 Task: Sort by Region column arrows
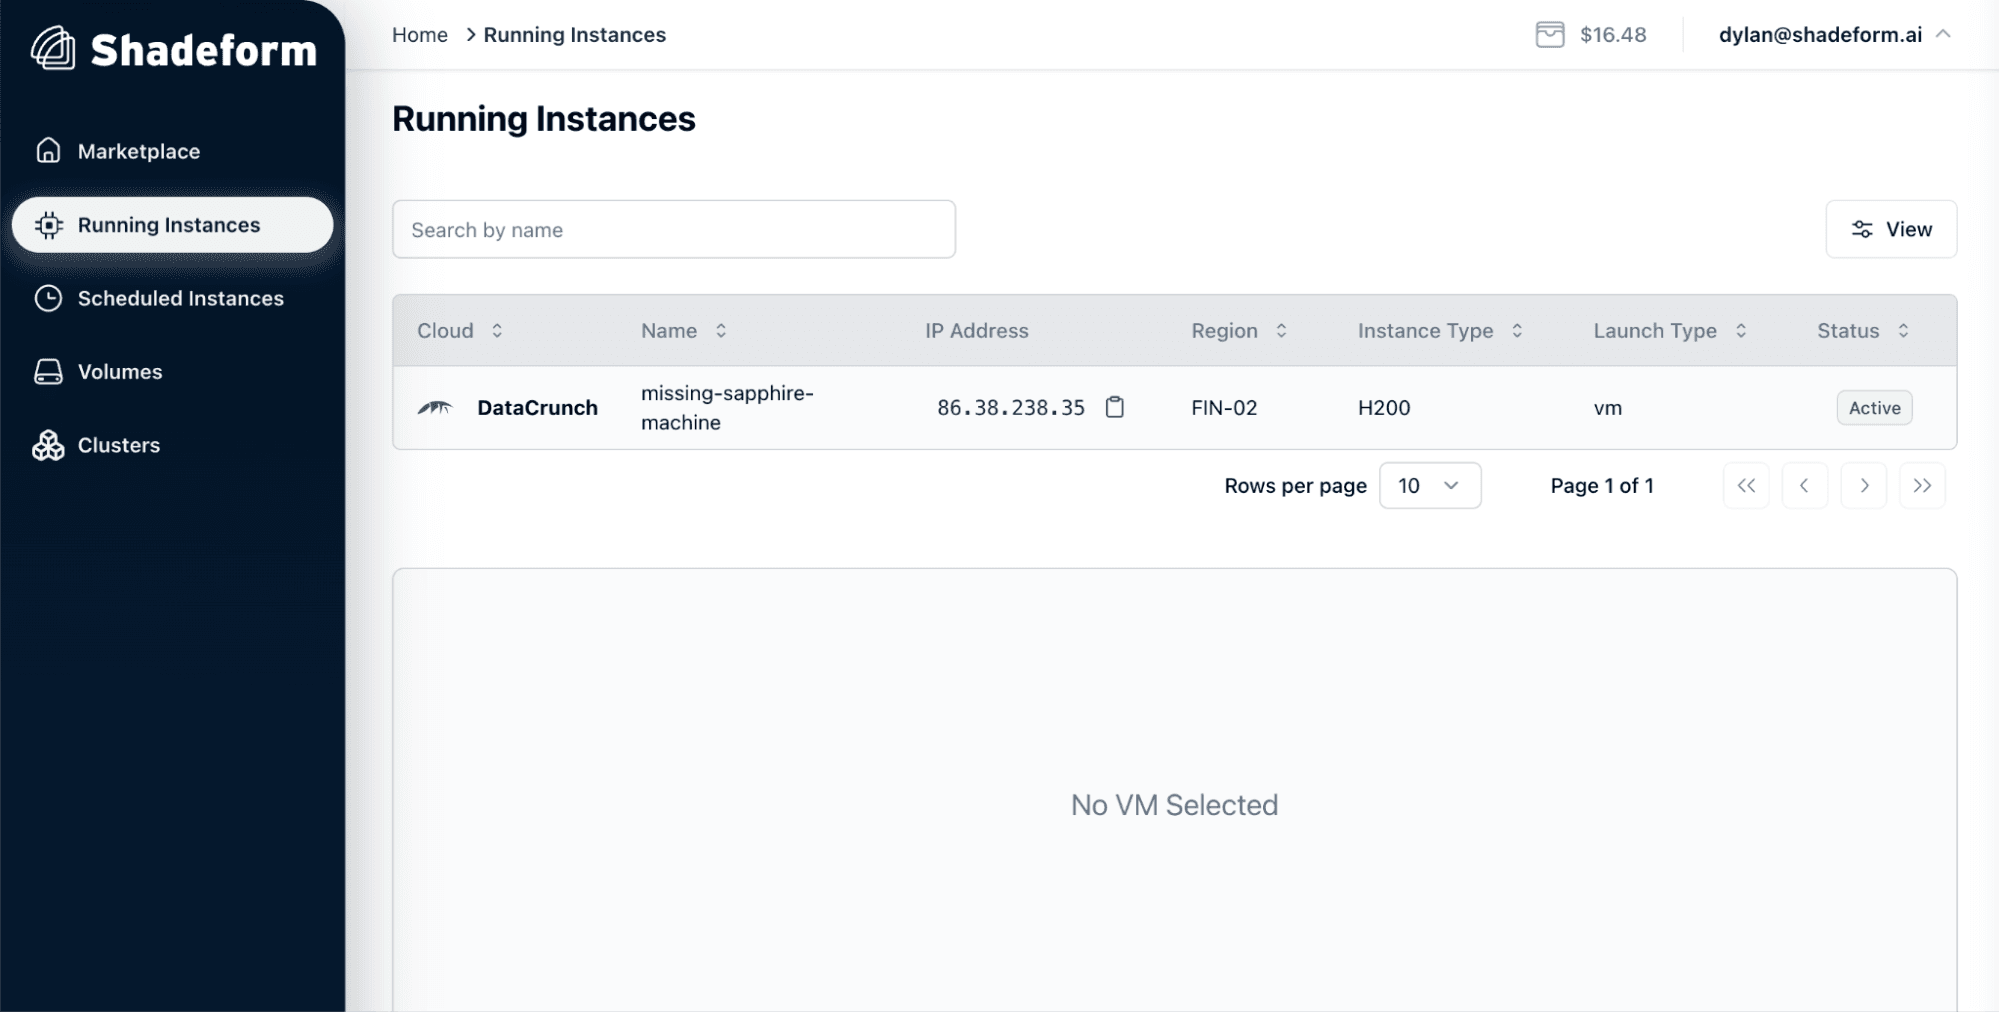click(1281, 331)
